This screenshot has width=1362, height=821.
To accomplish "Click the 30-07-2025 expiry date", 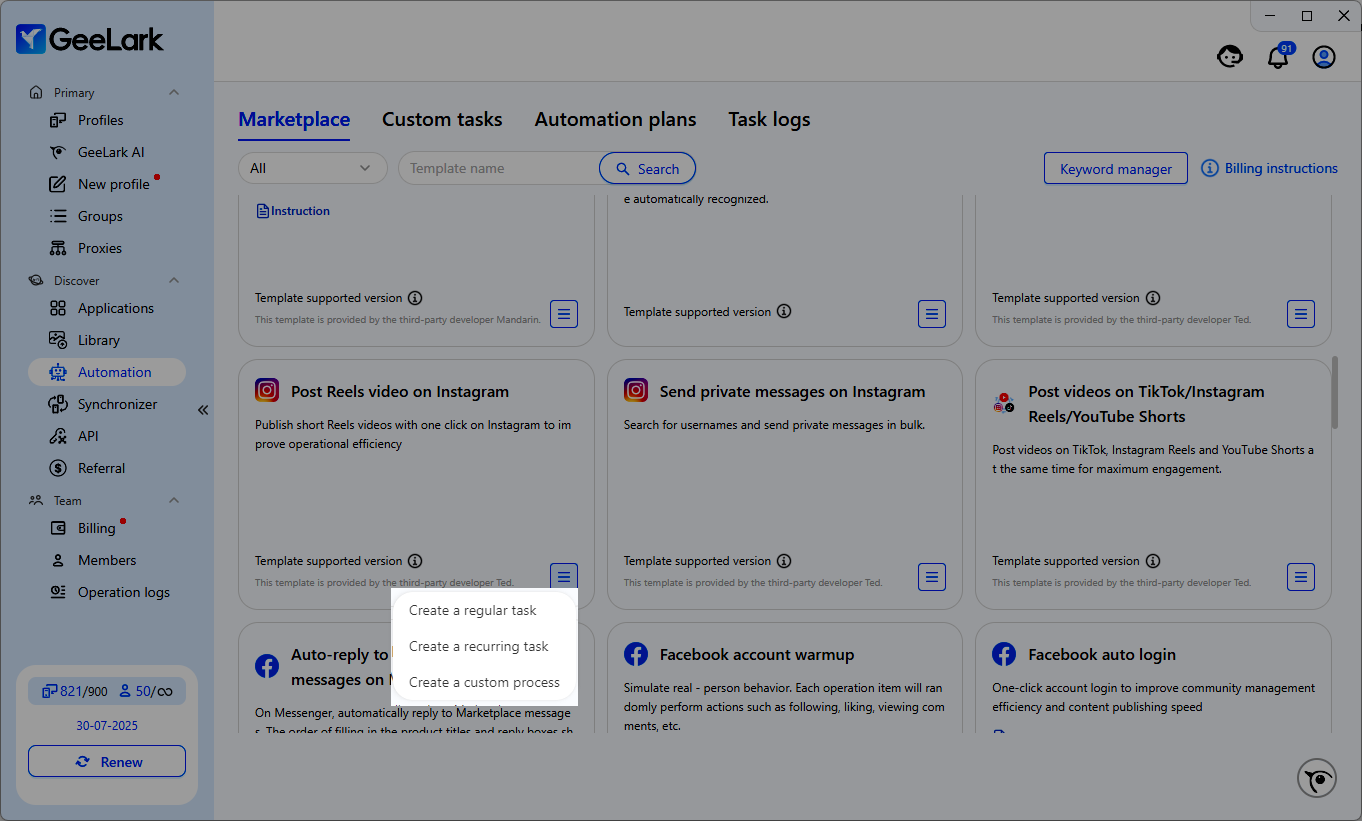I will pos(107,724).
